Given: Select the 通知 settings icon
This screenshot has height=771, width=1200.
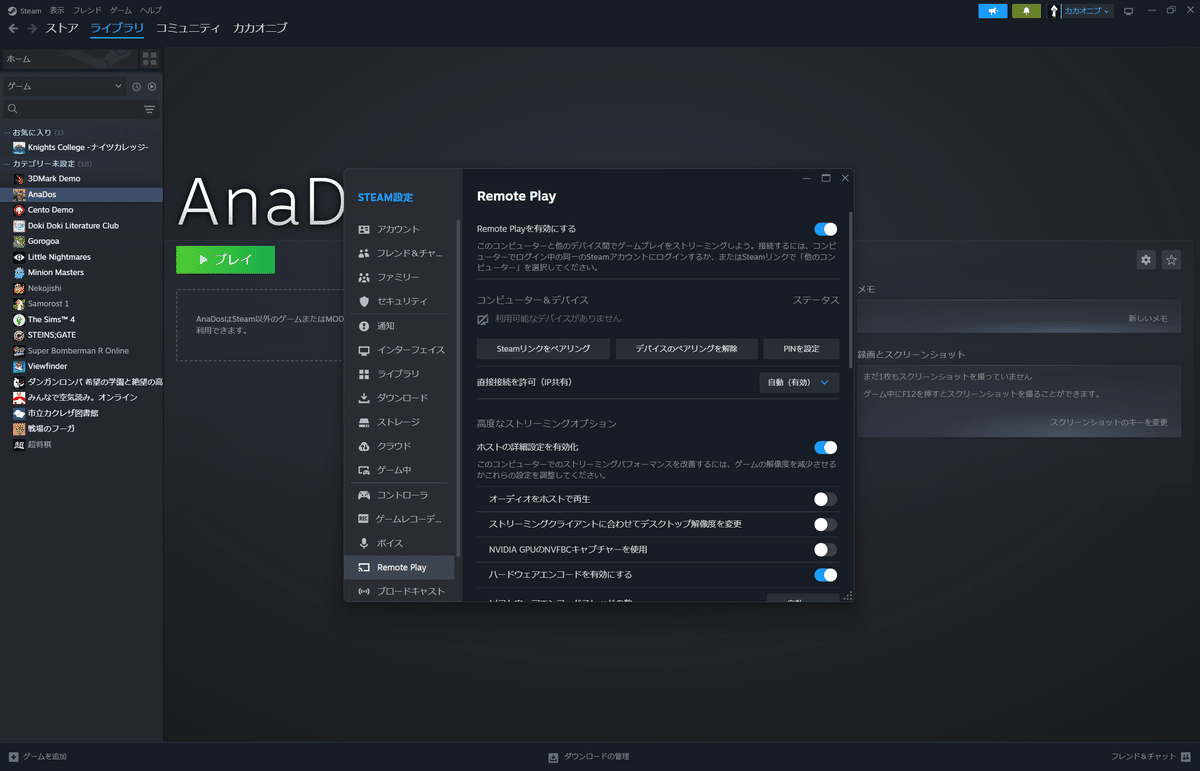Looking at the screenshot, I should point(364,326).
